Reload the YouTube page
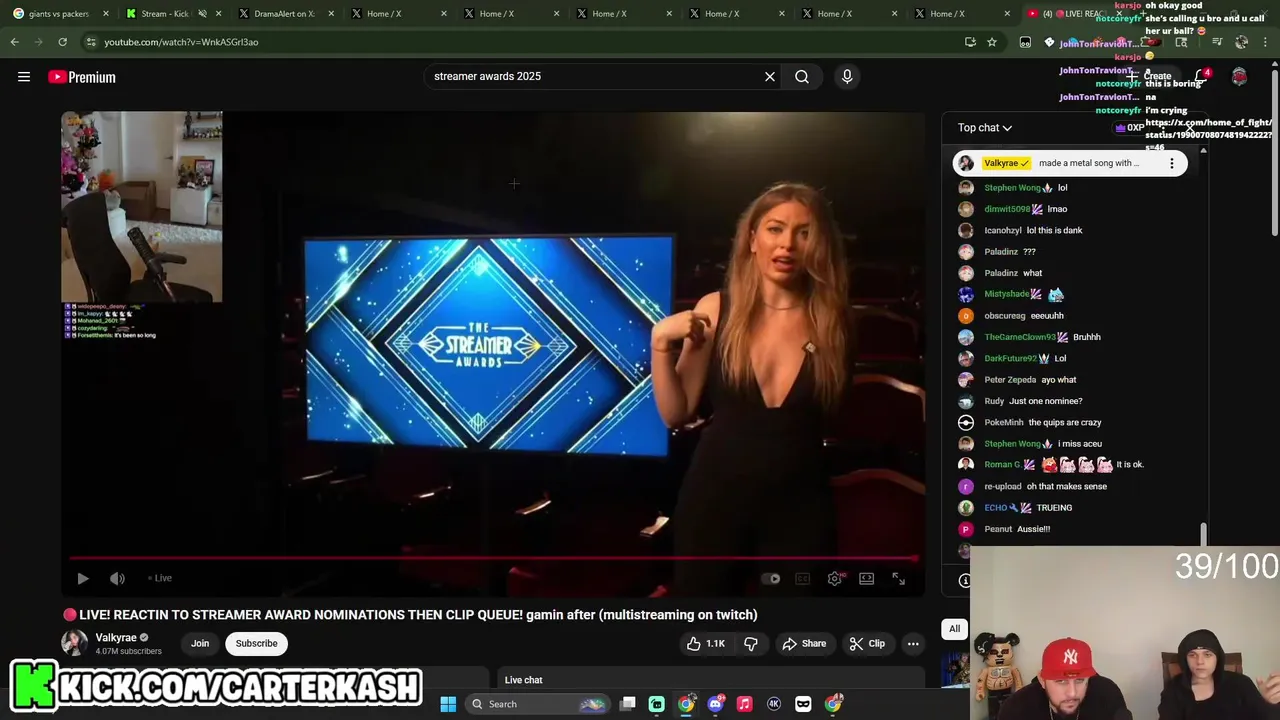The width and height of the screenshot is (1280, 720). tap(62, 42)
